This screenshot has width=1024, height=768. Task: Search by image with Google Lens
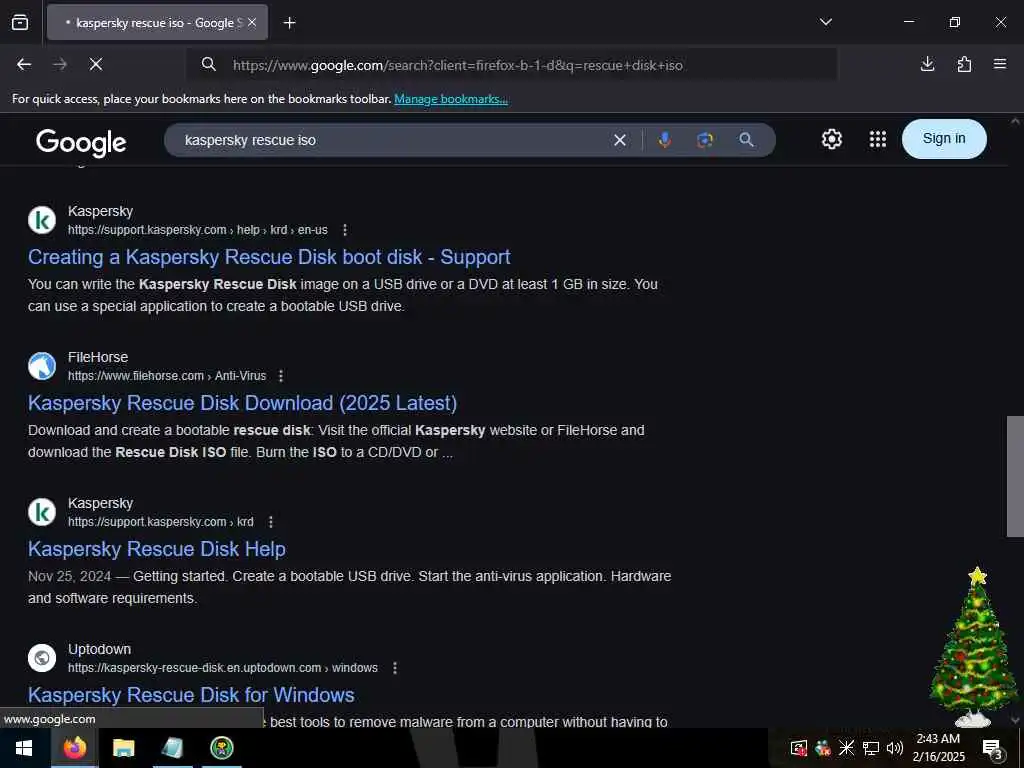[705, 140]
